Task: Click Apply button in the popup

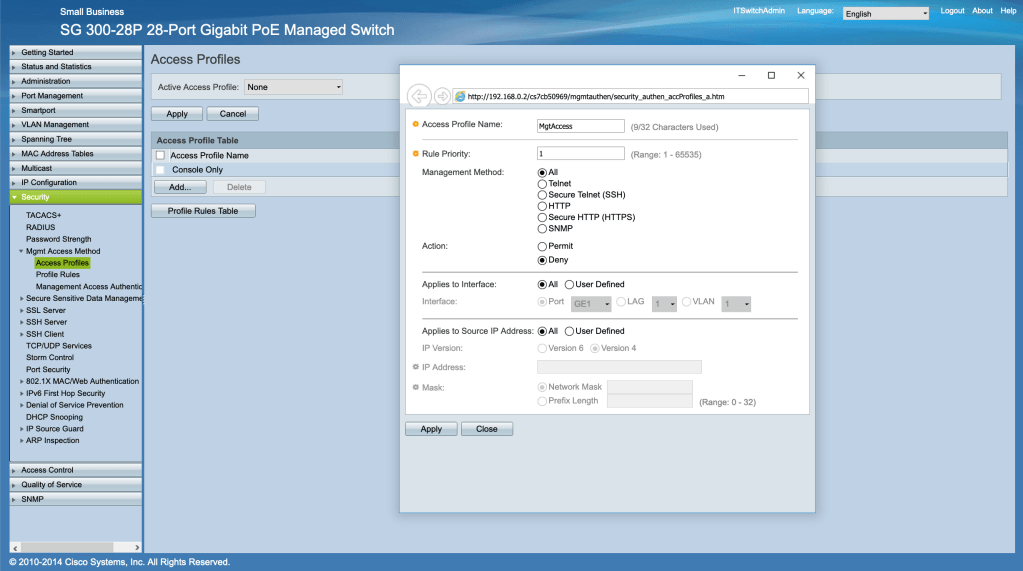Action: pyautogui.click(x=431, y=429)
